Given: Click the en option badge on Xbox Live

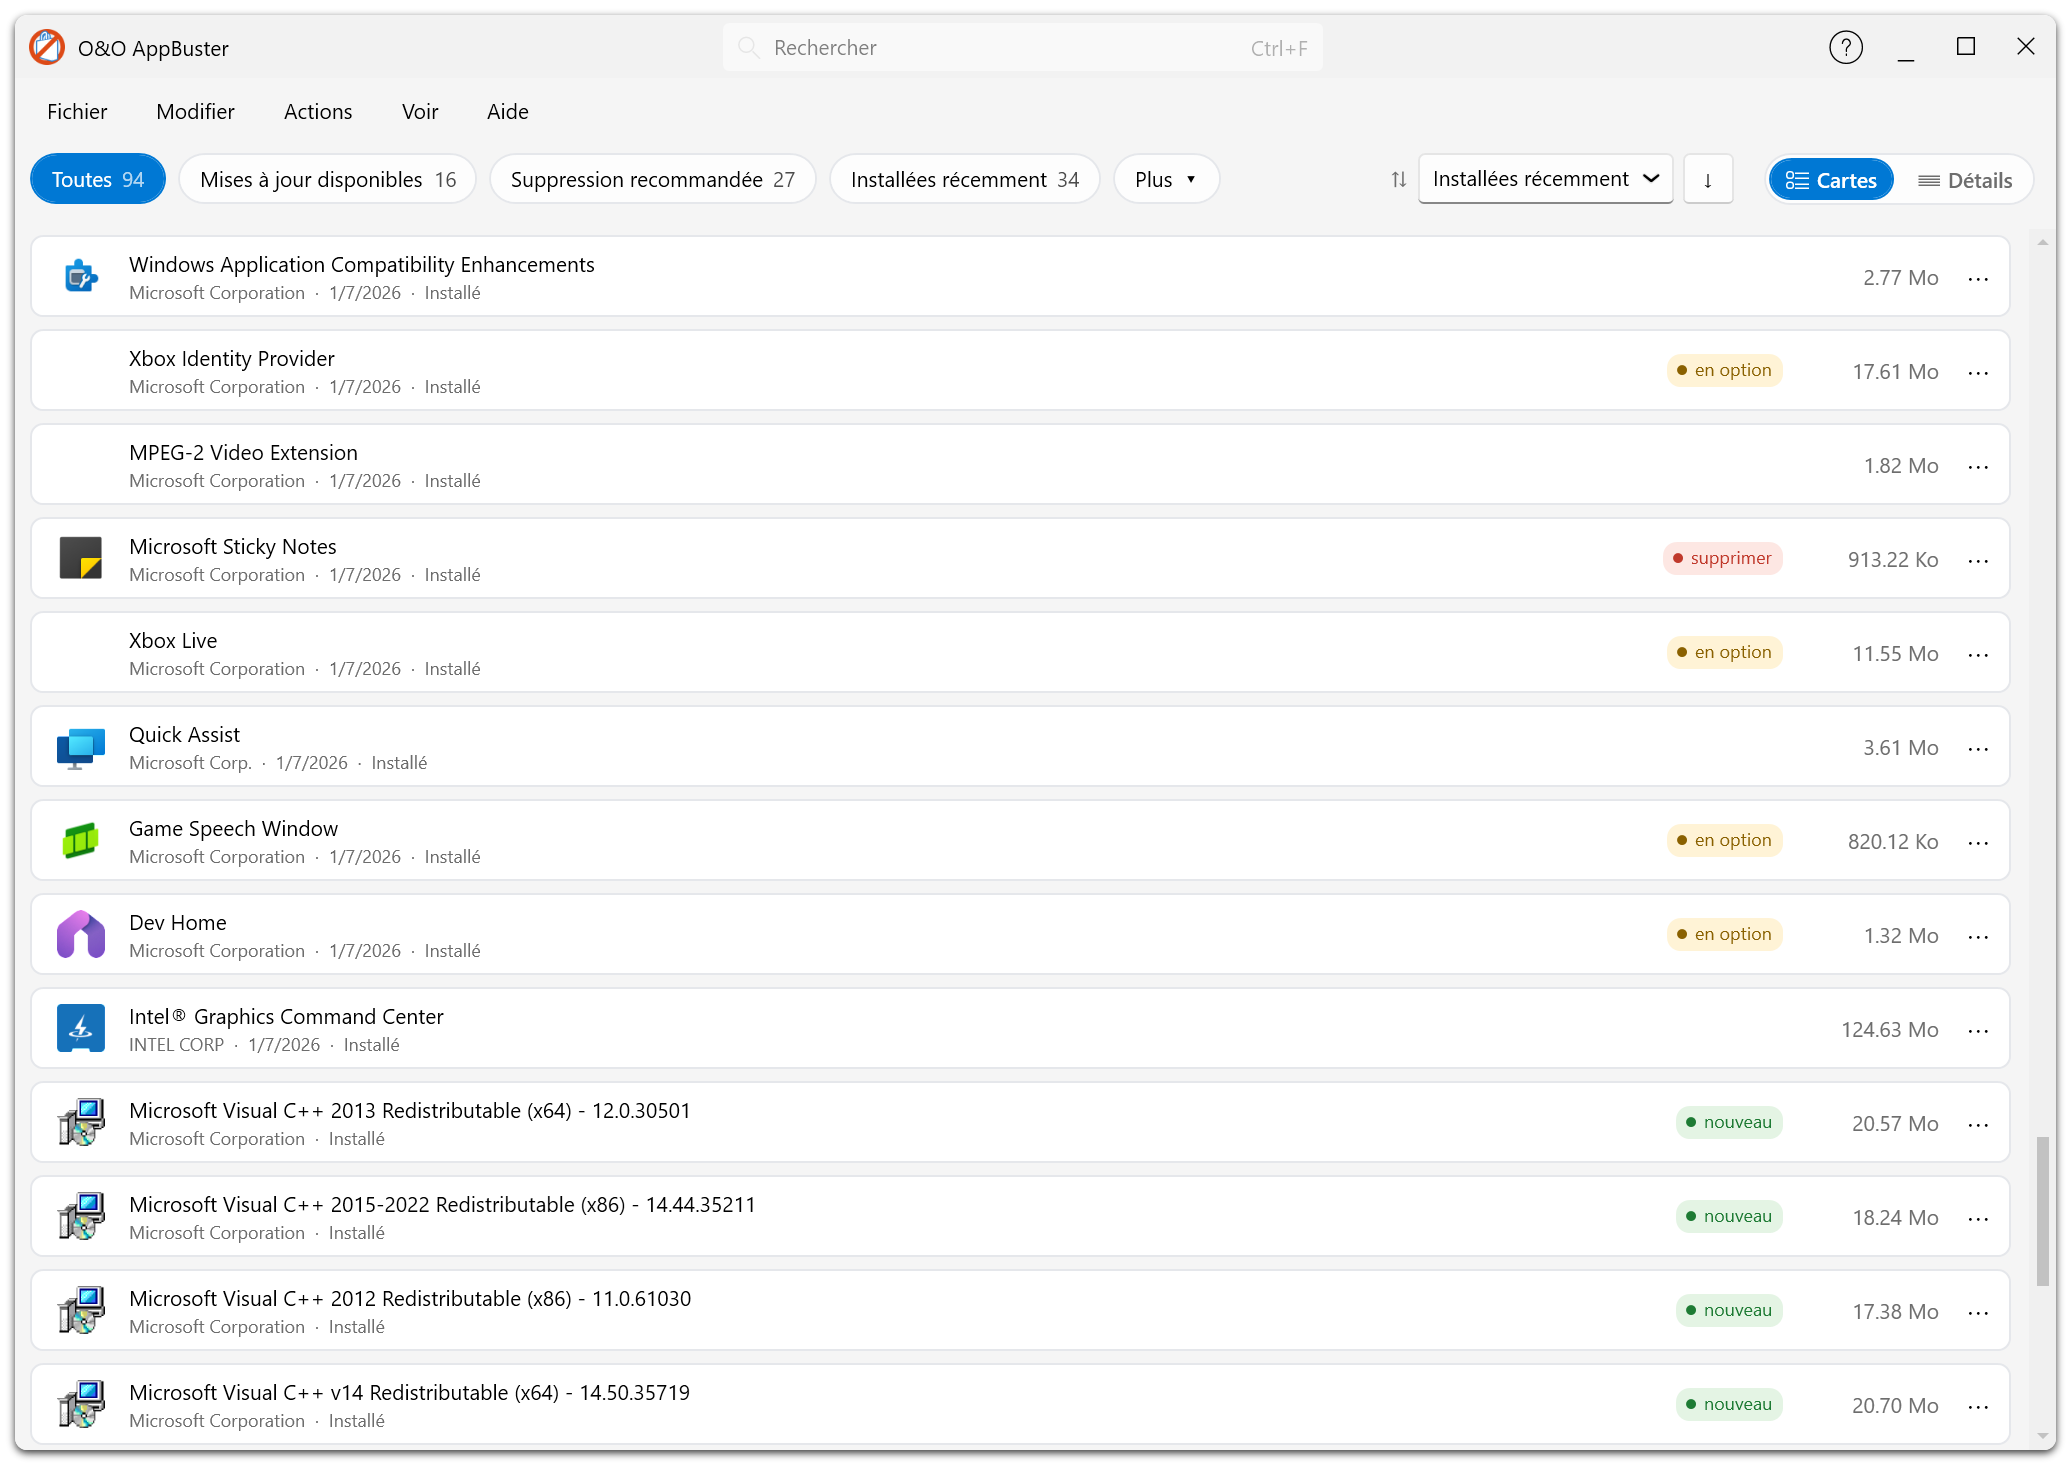Looking at the screenshot, I should click(1725, 652).
